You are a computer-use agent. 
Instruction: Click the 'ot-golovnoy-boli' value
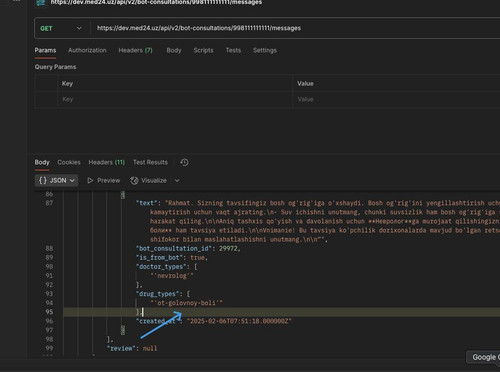tap(186, 303)
